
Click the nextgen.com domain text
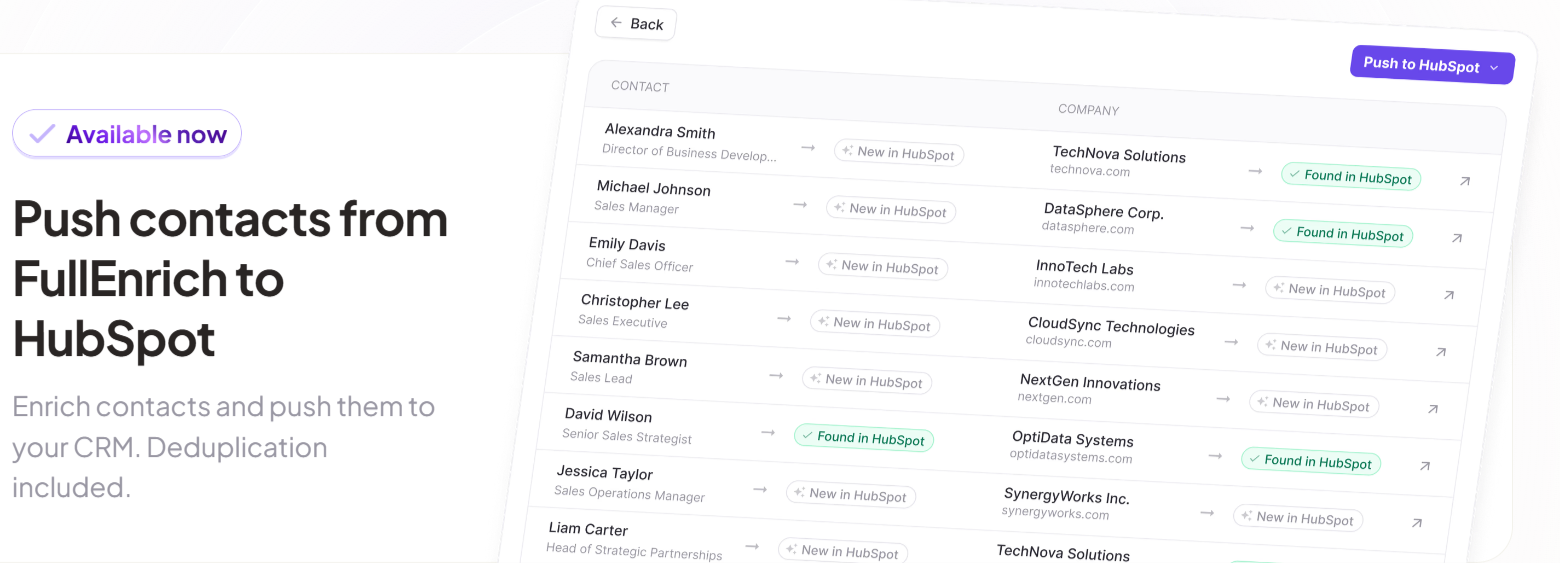tap(1054, 398)
